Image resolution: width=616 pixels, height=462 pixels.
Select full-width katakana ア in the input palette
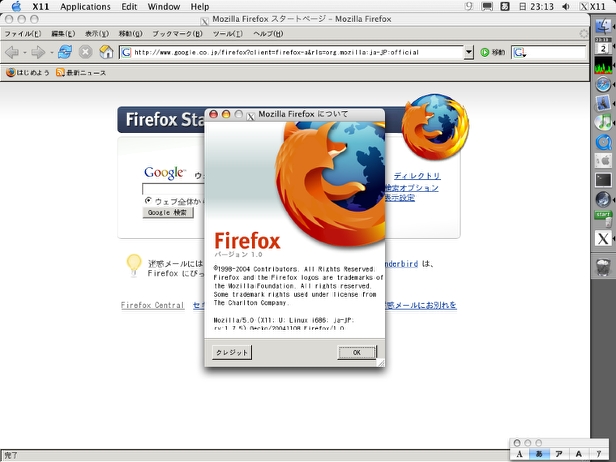pyautogui.click(x=559, y=454)
